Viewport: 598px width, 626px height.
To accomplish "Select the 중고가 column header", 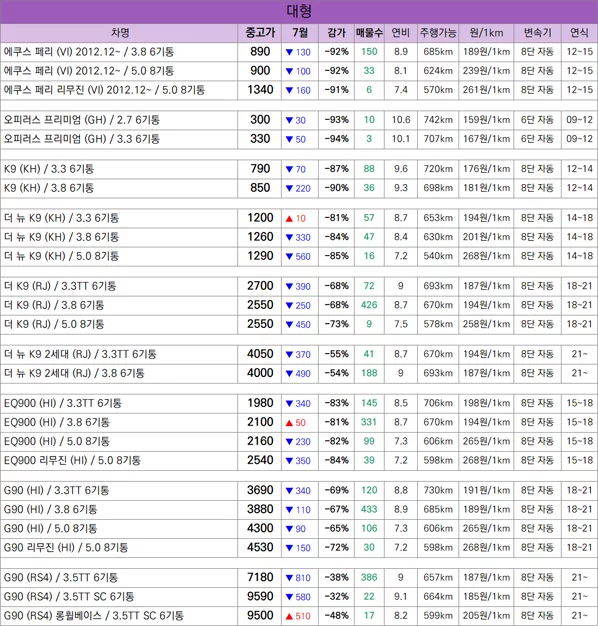I will 260,33.
